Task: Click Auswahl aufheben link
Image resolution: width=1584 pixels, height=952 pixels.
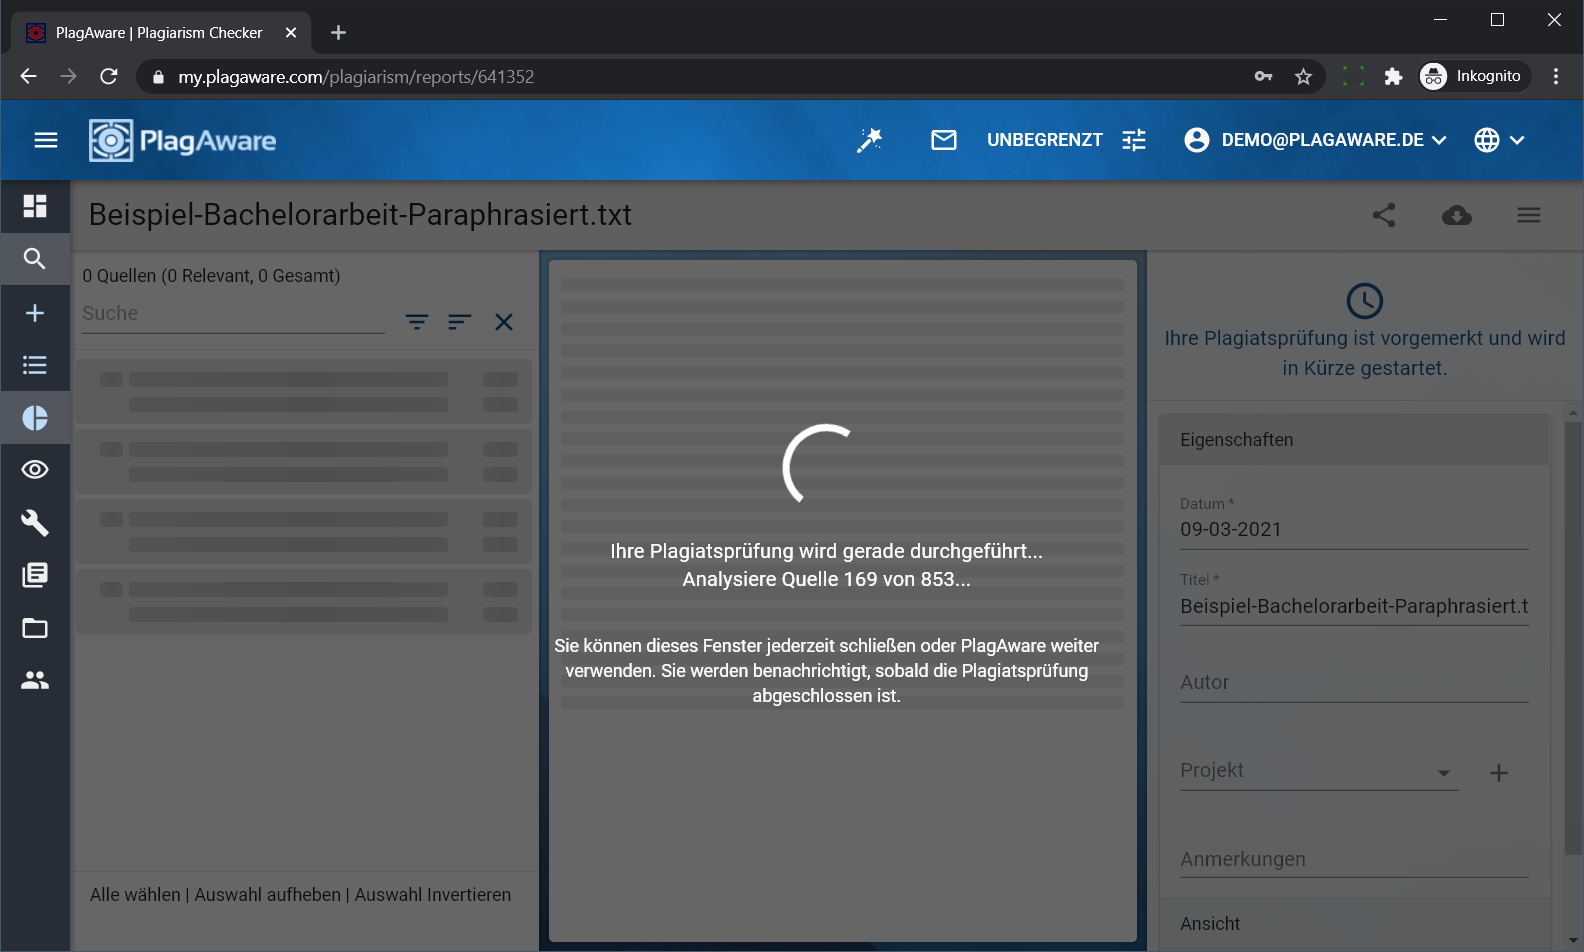Action: click(267, 895)
